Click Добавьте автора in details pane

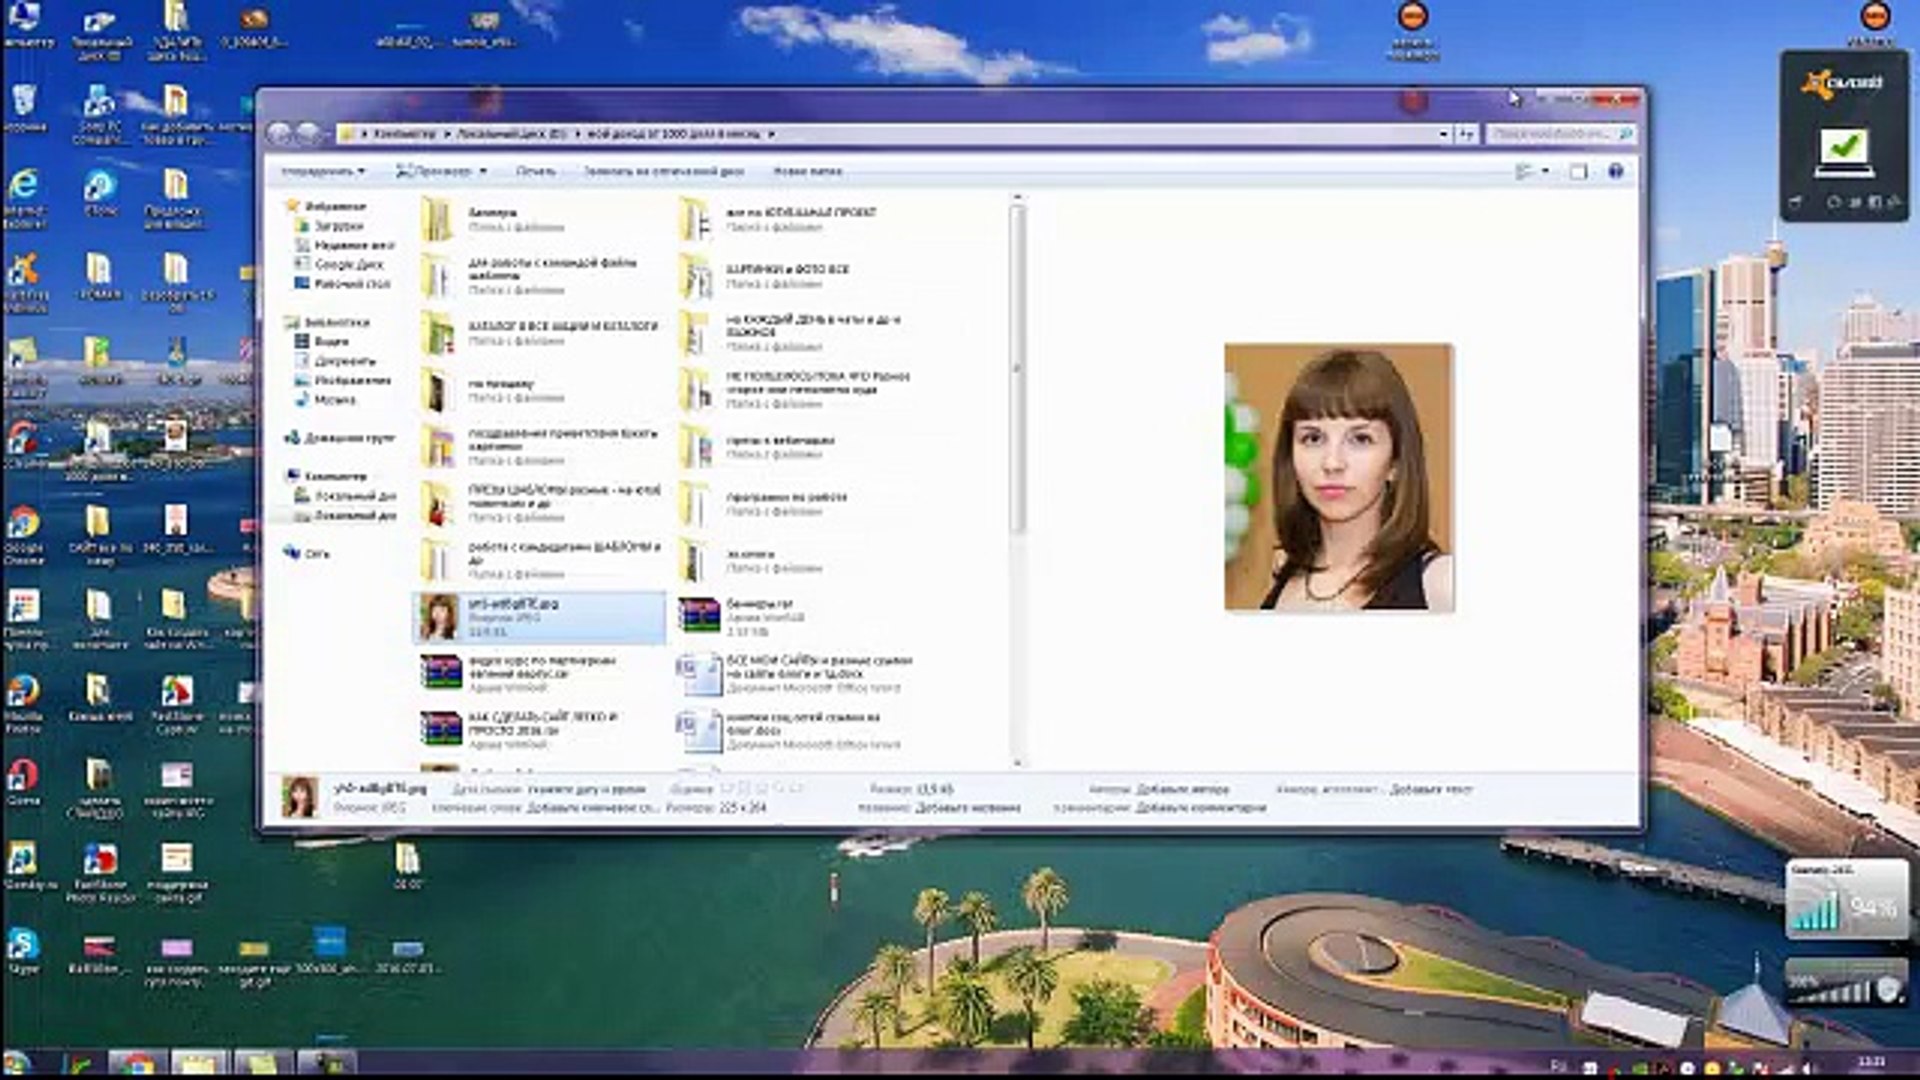1183,789
